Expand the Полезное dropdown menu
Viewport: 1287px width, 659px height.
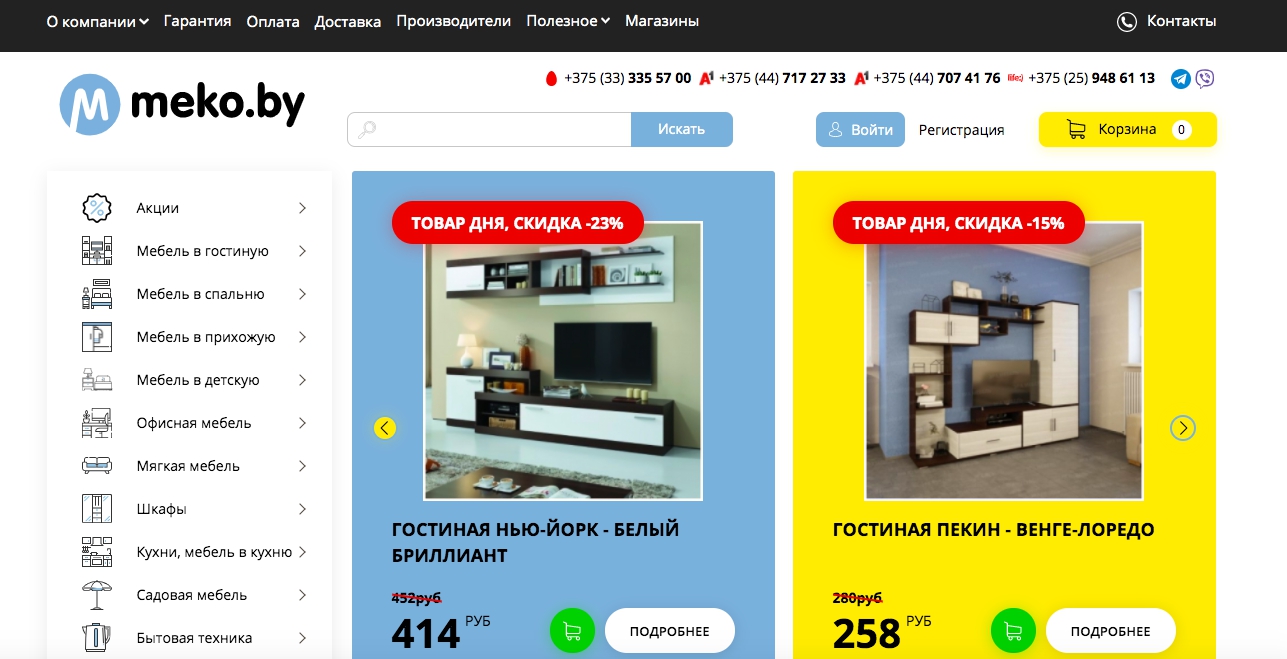(x=568, y=21)
